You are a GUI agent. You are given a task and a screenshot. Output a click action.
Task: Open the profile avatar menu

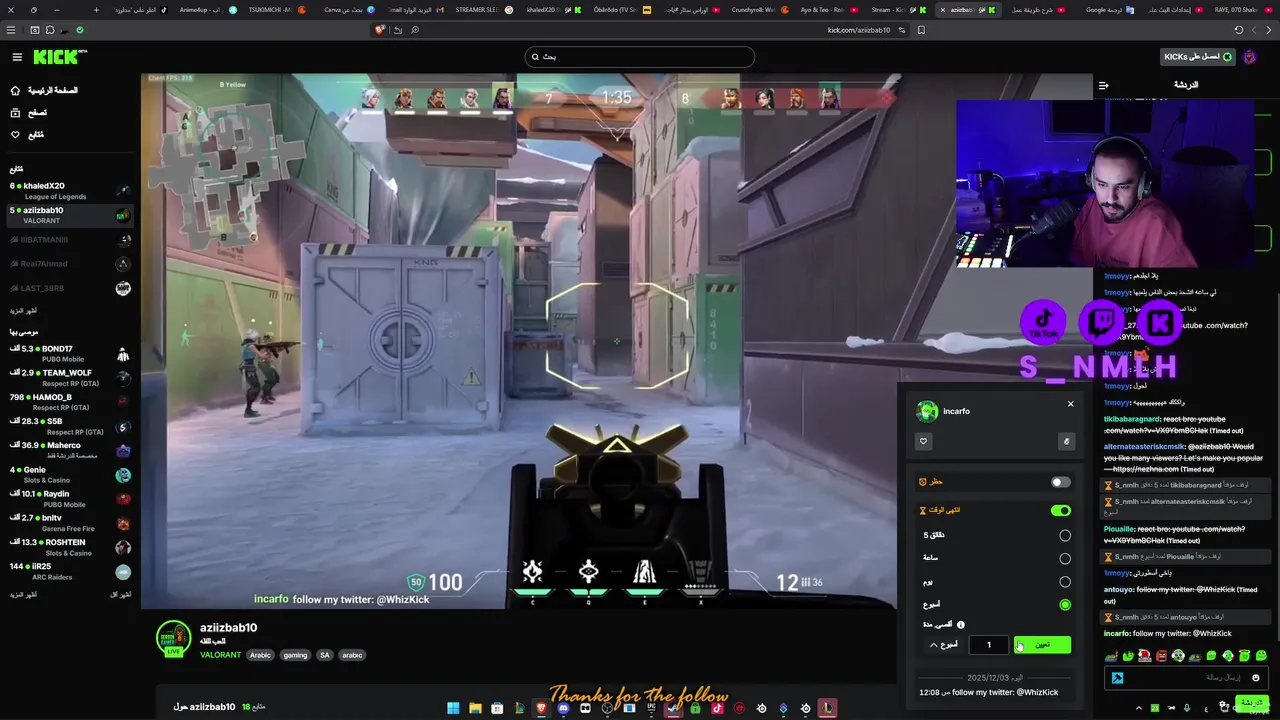point(1249,57)
